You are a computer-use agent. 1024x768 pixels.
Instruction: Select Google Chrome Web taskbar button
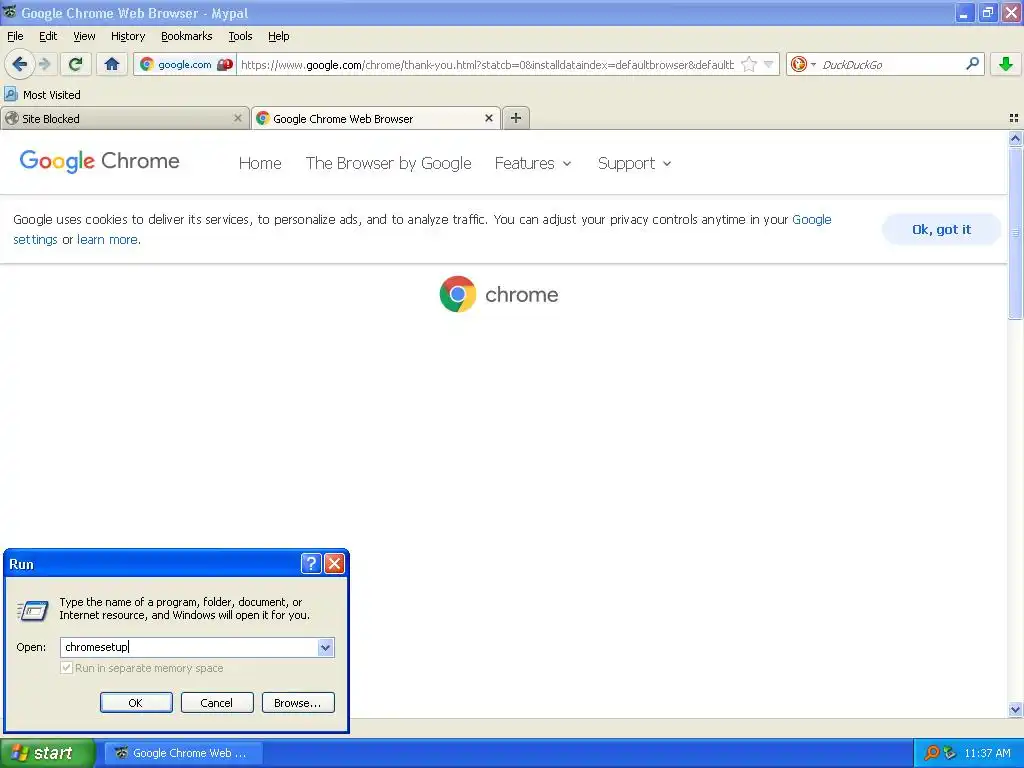click(x=184, y=753)
